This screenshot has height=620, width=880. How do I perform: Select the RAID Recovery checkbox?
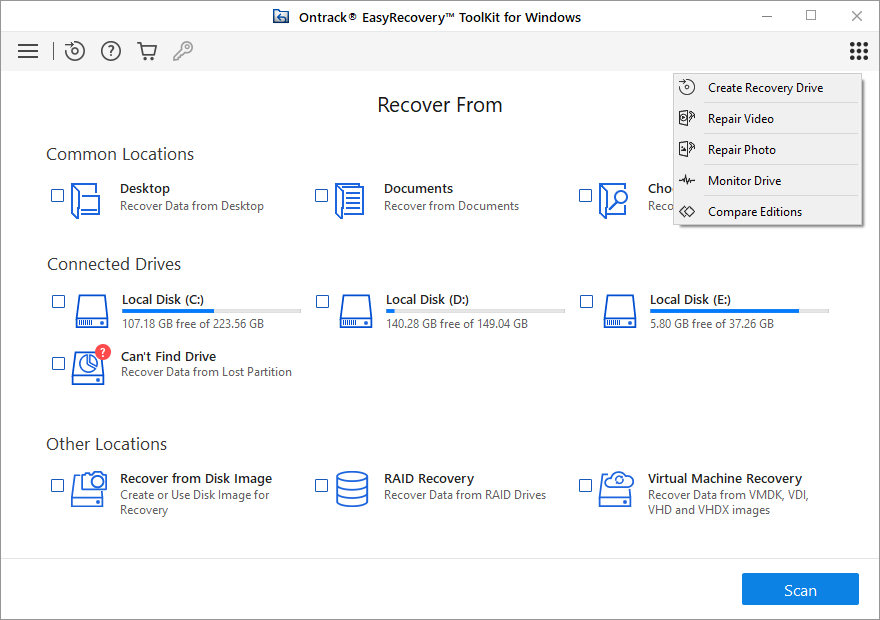(321, 485)
